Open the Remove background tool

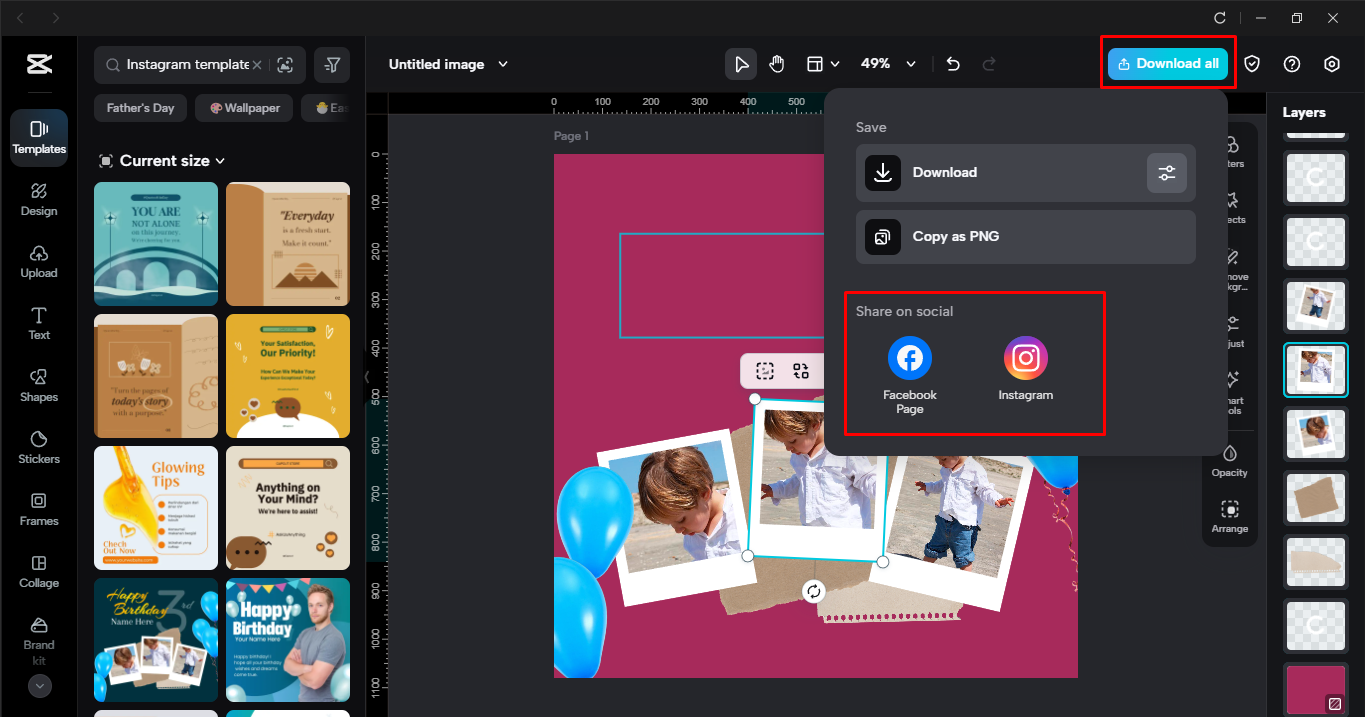pyautogui.click(x=1230, y=265)
